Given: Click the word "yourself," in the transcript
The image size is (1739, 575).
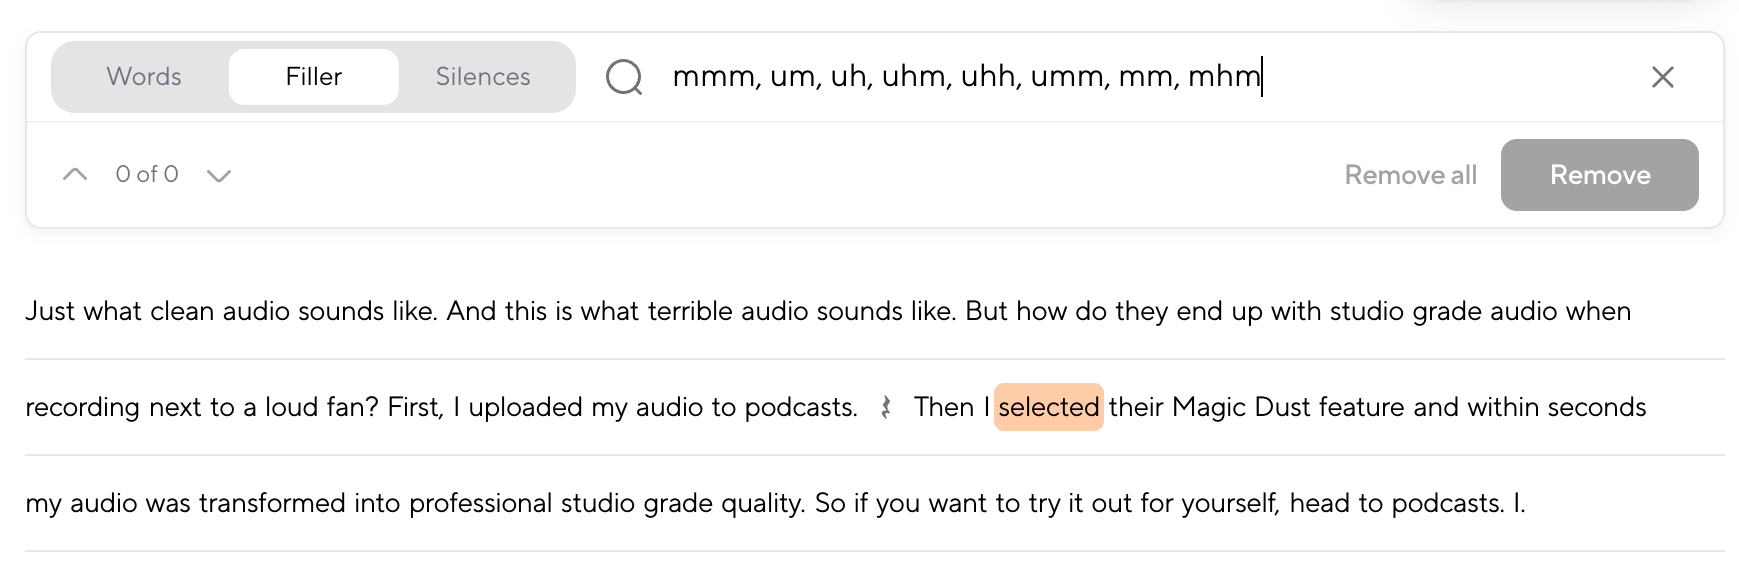Looking at the screenshot, I should pyautogui.click(x=1229, y=503).
